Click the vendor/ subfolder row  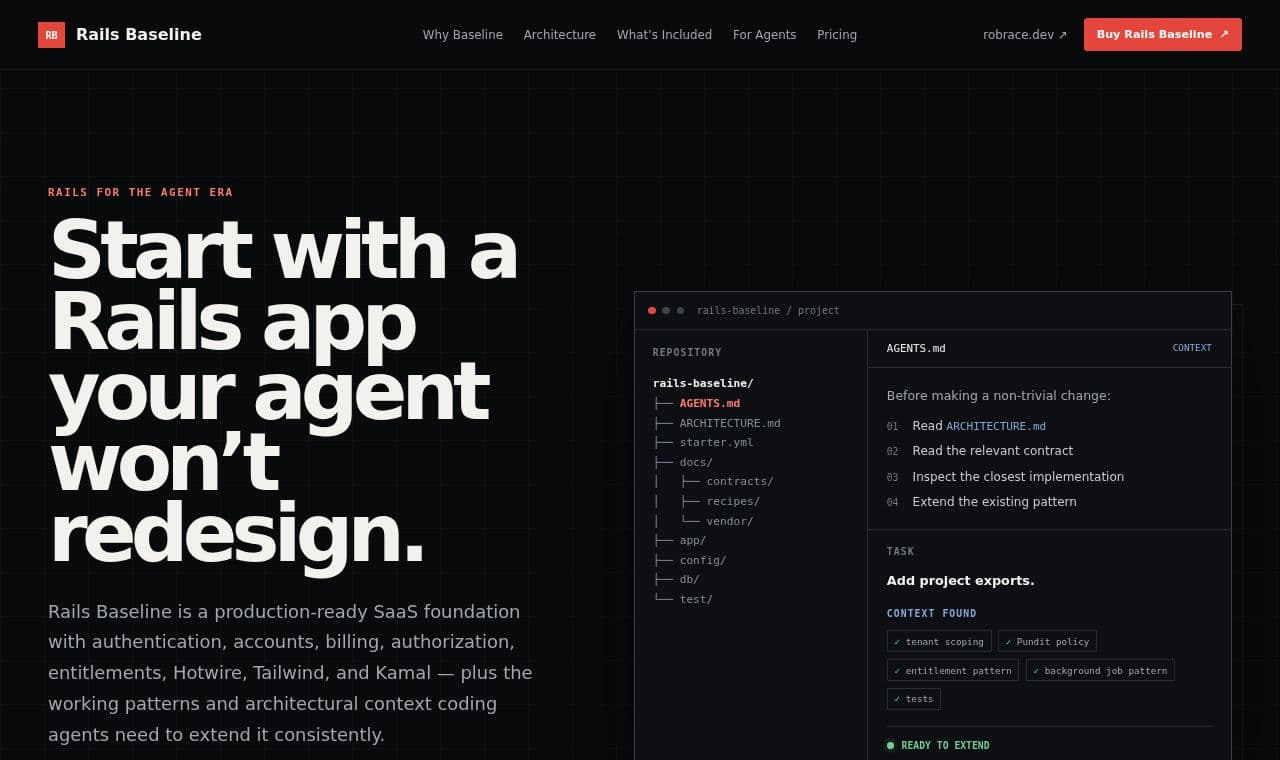click(729, 521)
